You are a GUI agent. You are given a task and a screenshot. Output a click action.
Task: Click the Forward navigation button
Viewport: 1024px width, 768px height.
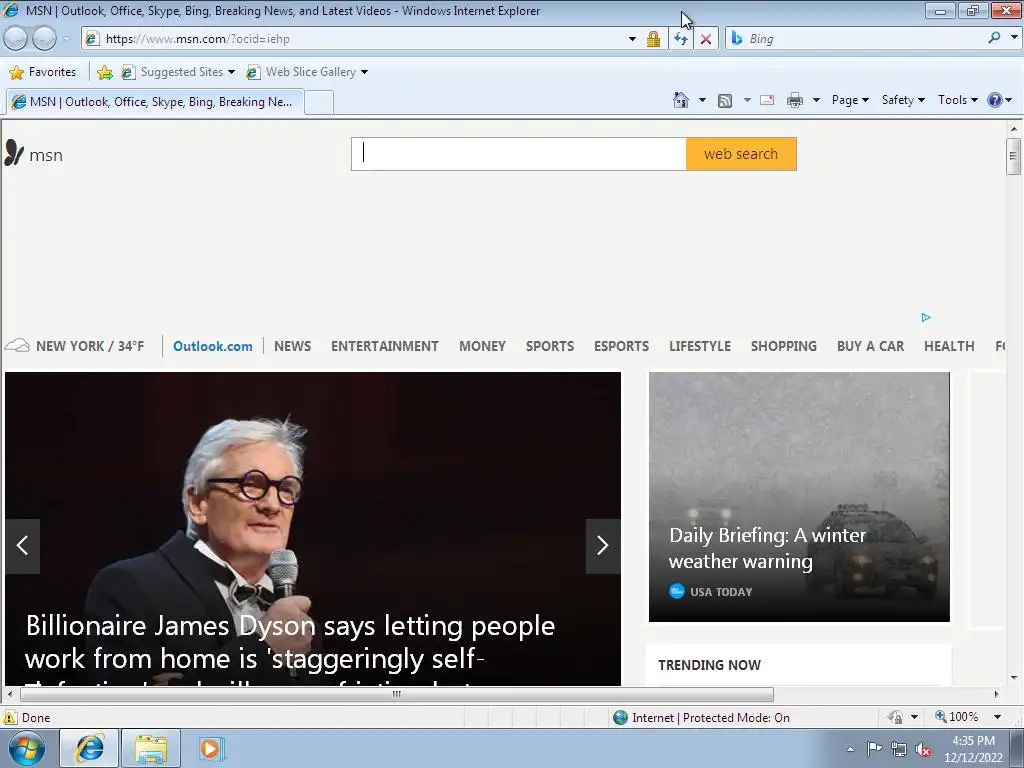44,39
